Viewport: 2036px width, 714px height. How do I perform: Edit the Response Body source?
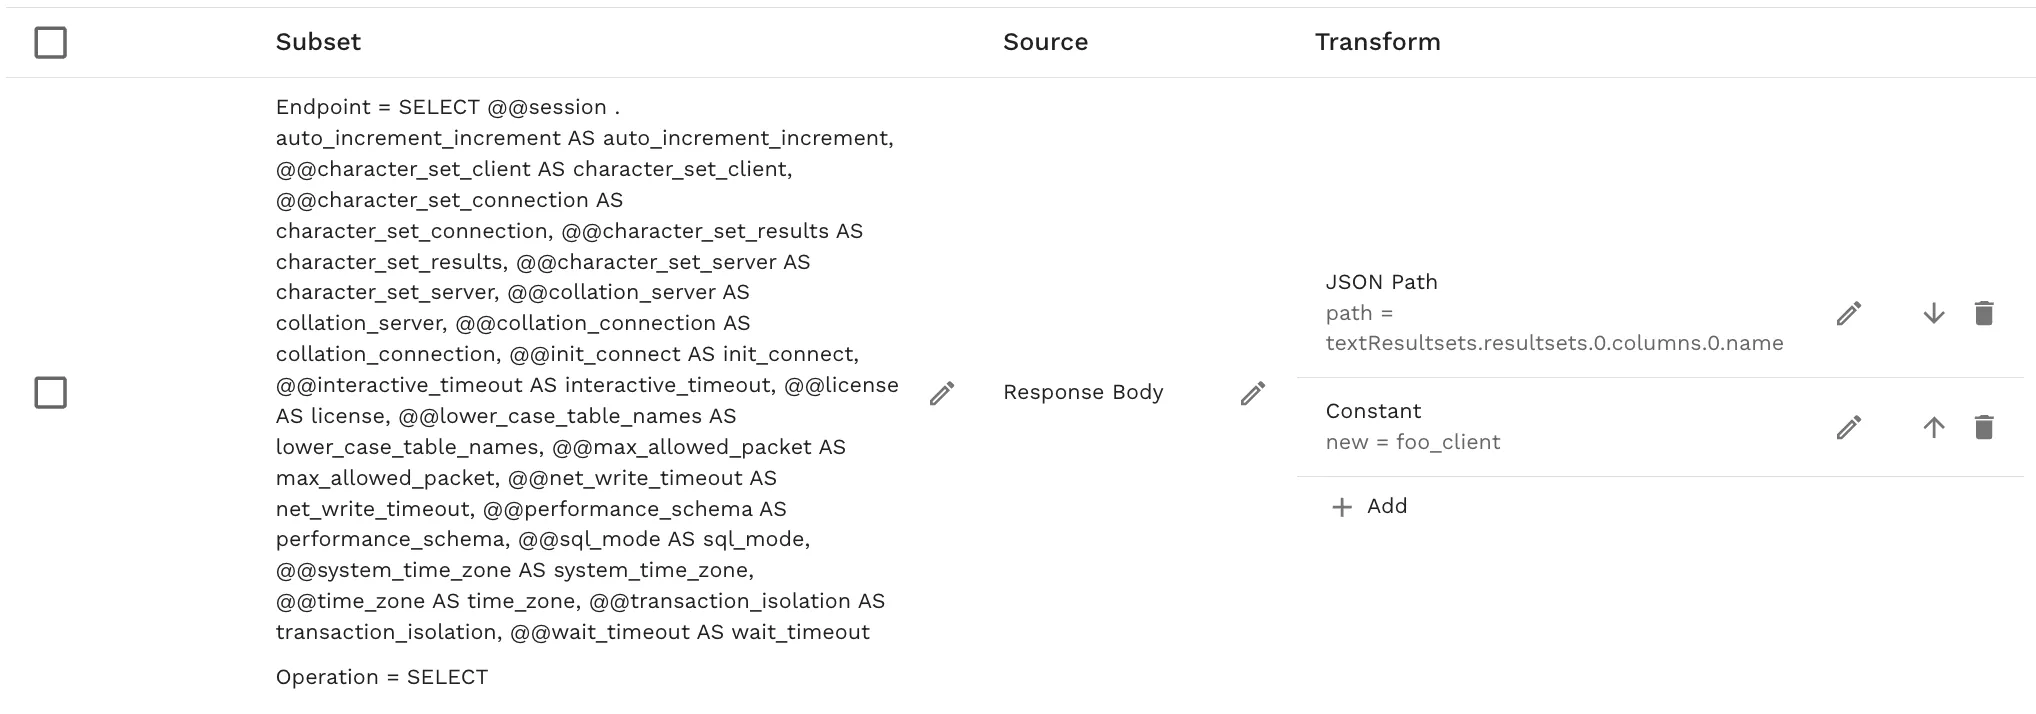1253,394
